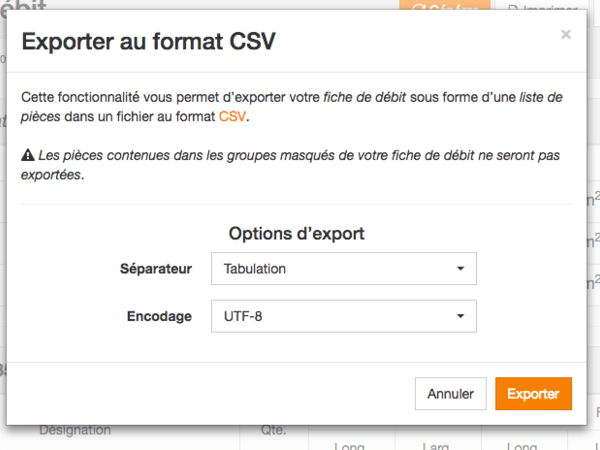The image size is (600, 450).
Task: Click the Encodage field label
Action: pyautogui.click(x=159, y=316)
